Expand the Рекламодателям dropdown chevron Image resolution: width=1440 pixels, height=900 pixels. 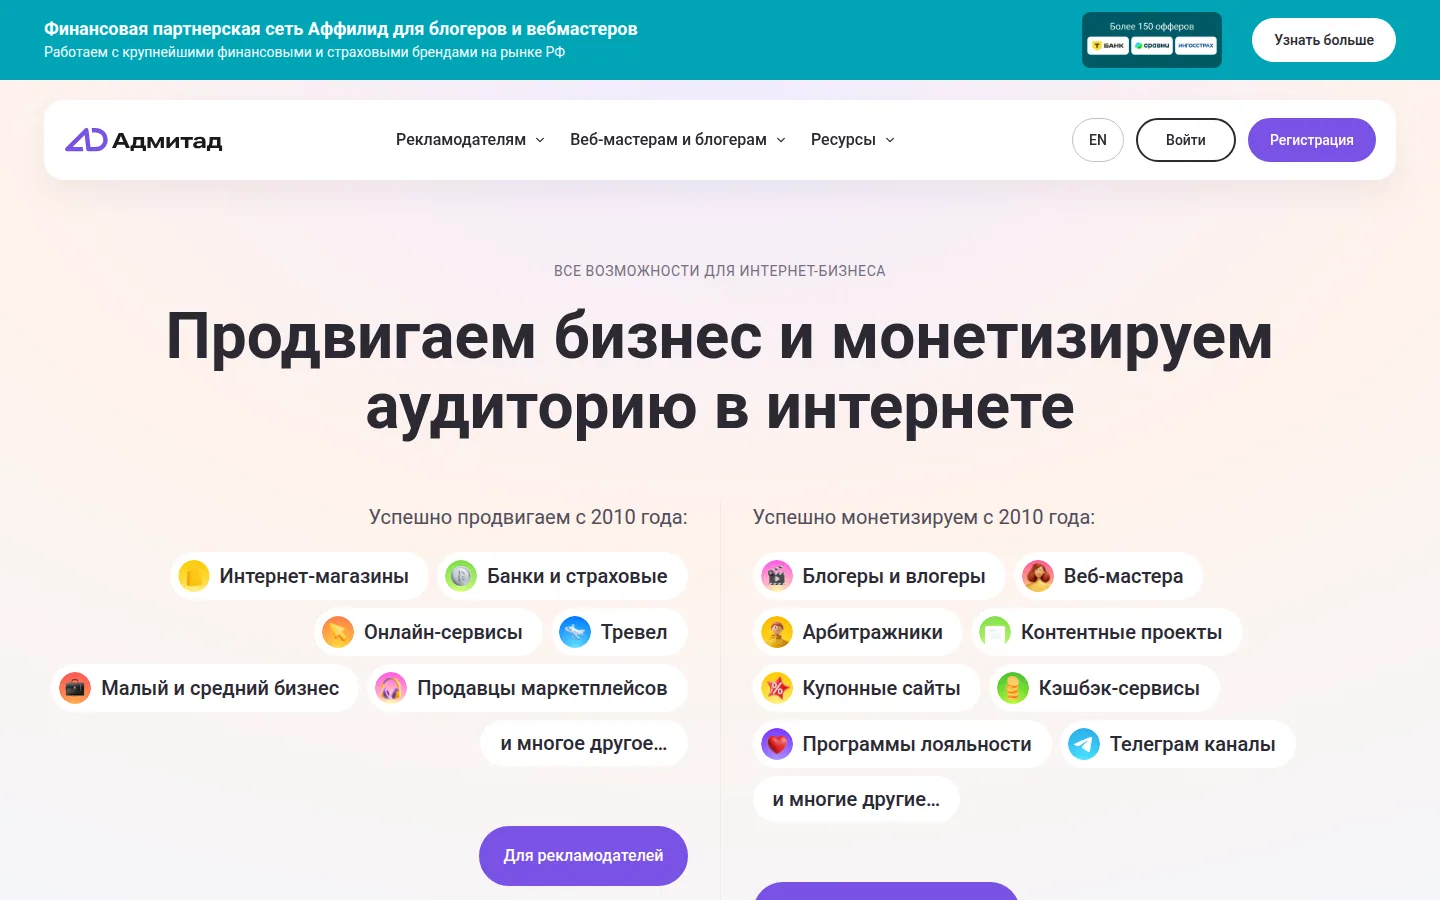click(540, 140)
